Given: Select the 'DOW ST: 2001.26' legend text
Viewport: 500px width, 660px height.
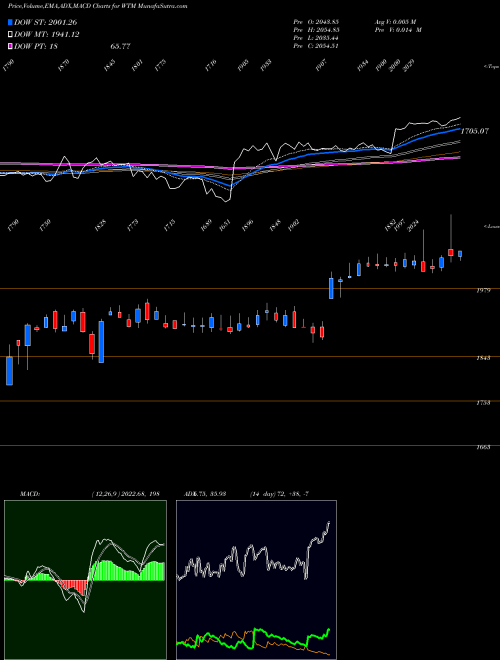Looking at the screenshot, I should pyautogui.click(x=46, y=22).
